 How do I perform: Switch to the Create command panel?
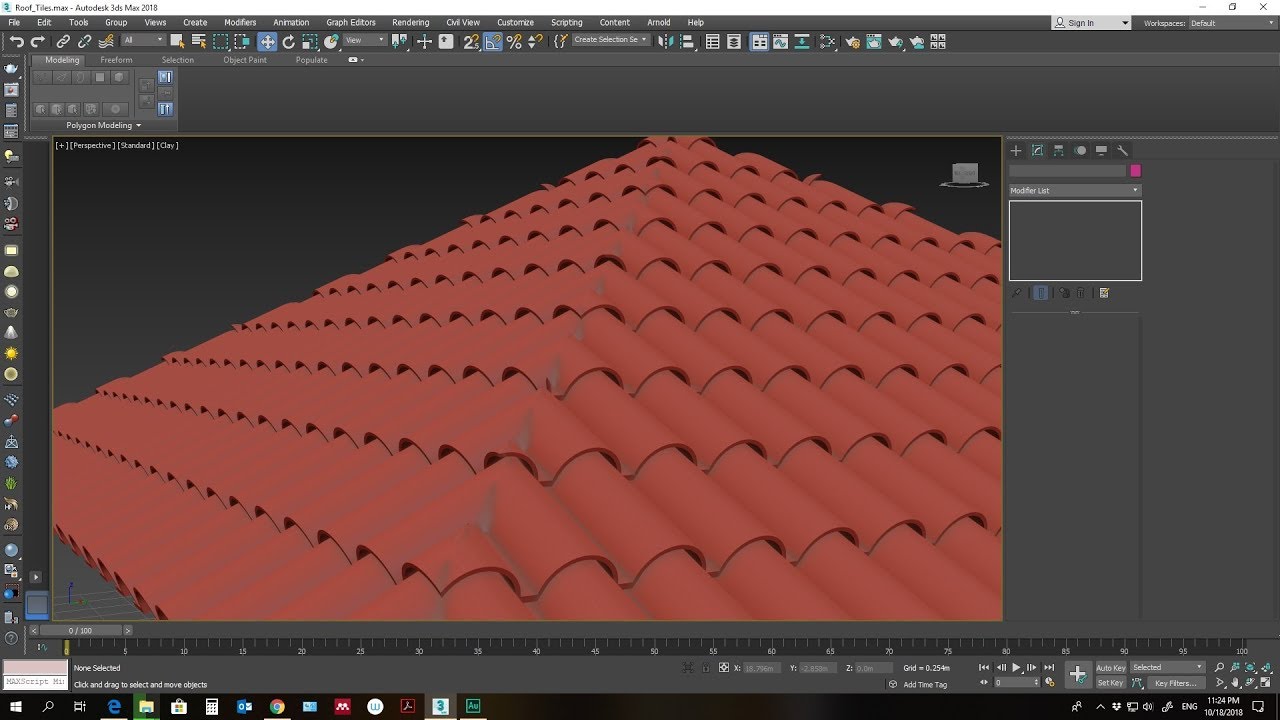[1016, 151]
